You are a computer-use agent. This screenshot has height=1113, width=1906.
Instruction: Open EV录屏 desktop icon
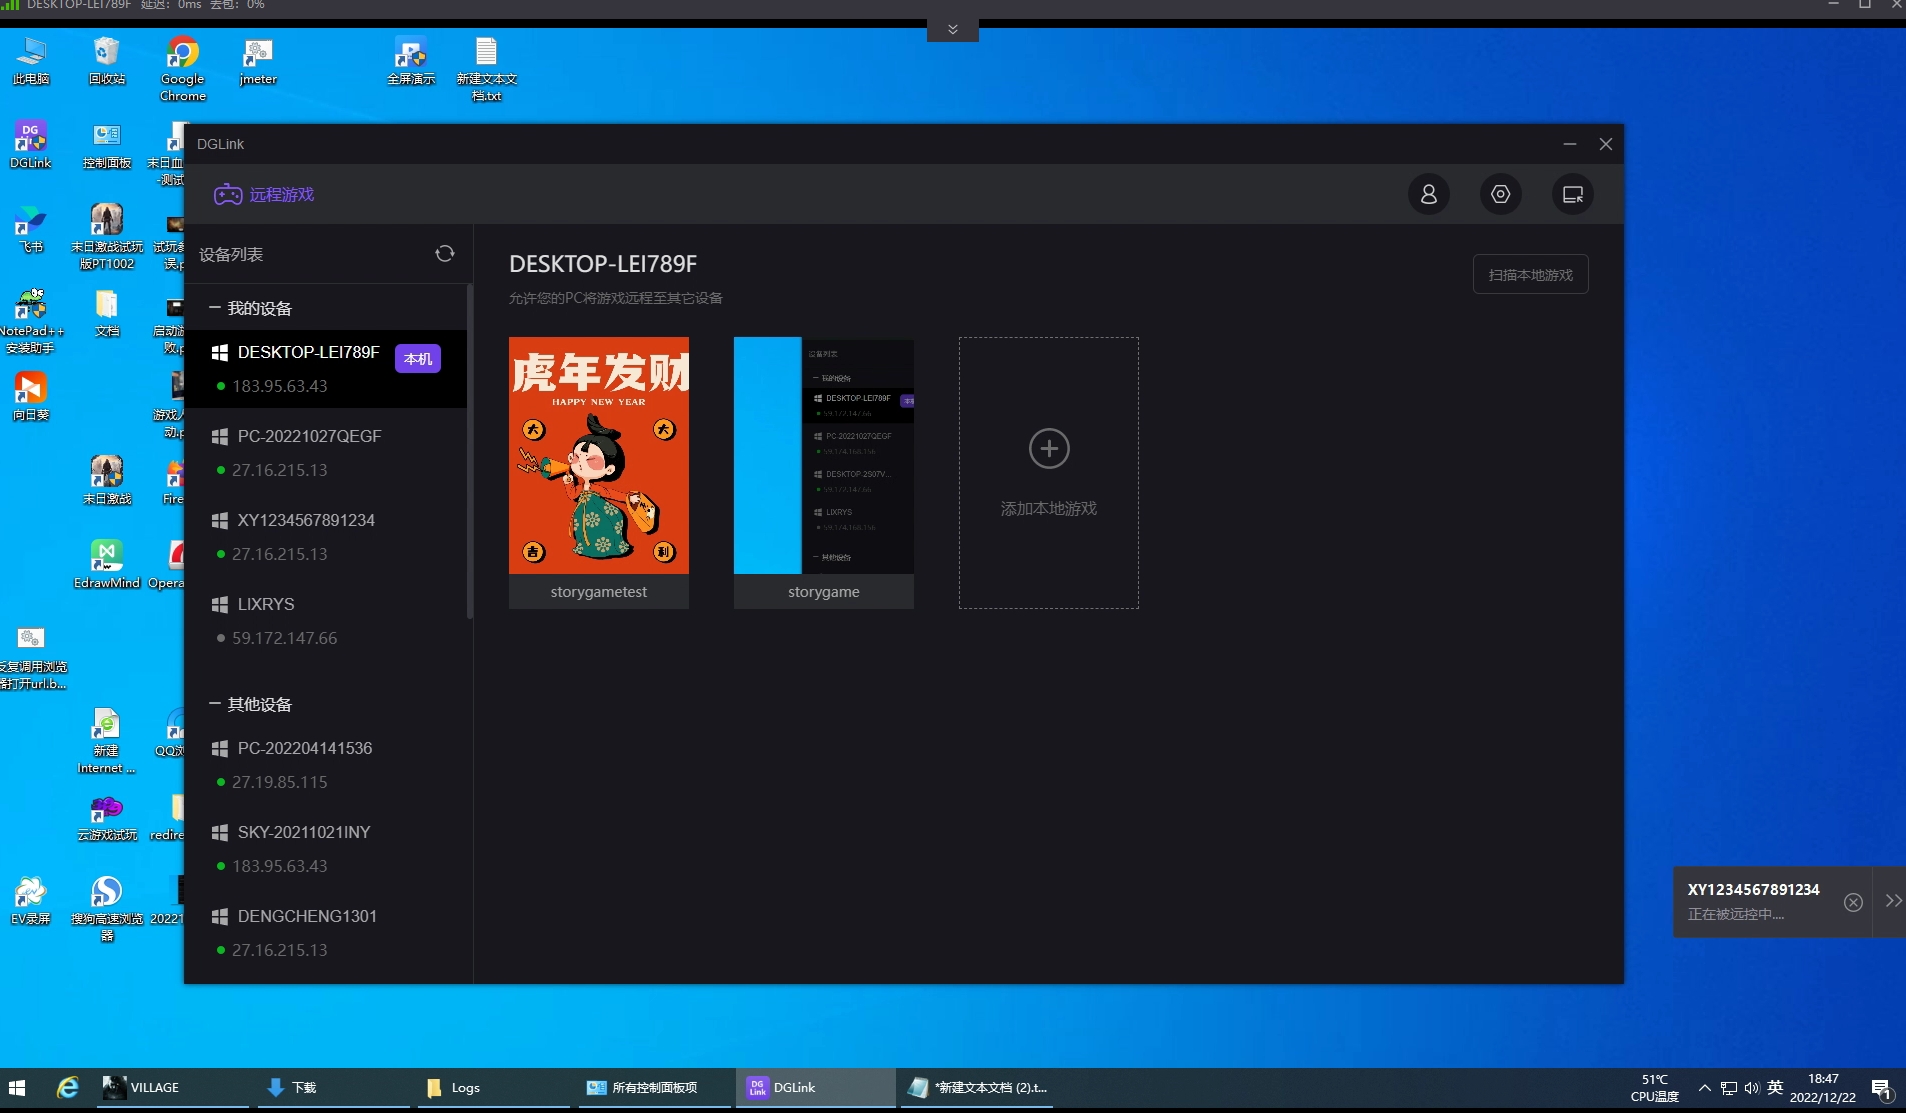31,901
